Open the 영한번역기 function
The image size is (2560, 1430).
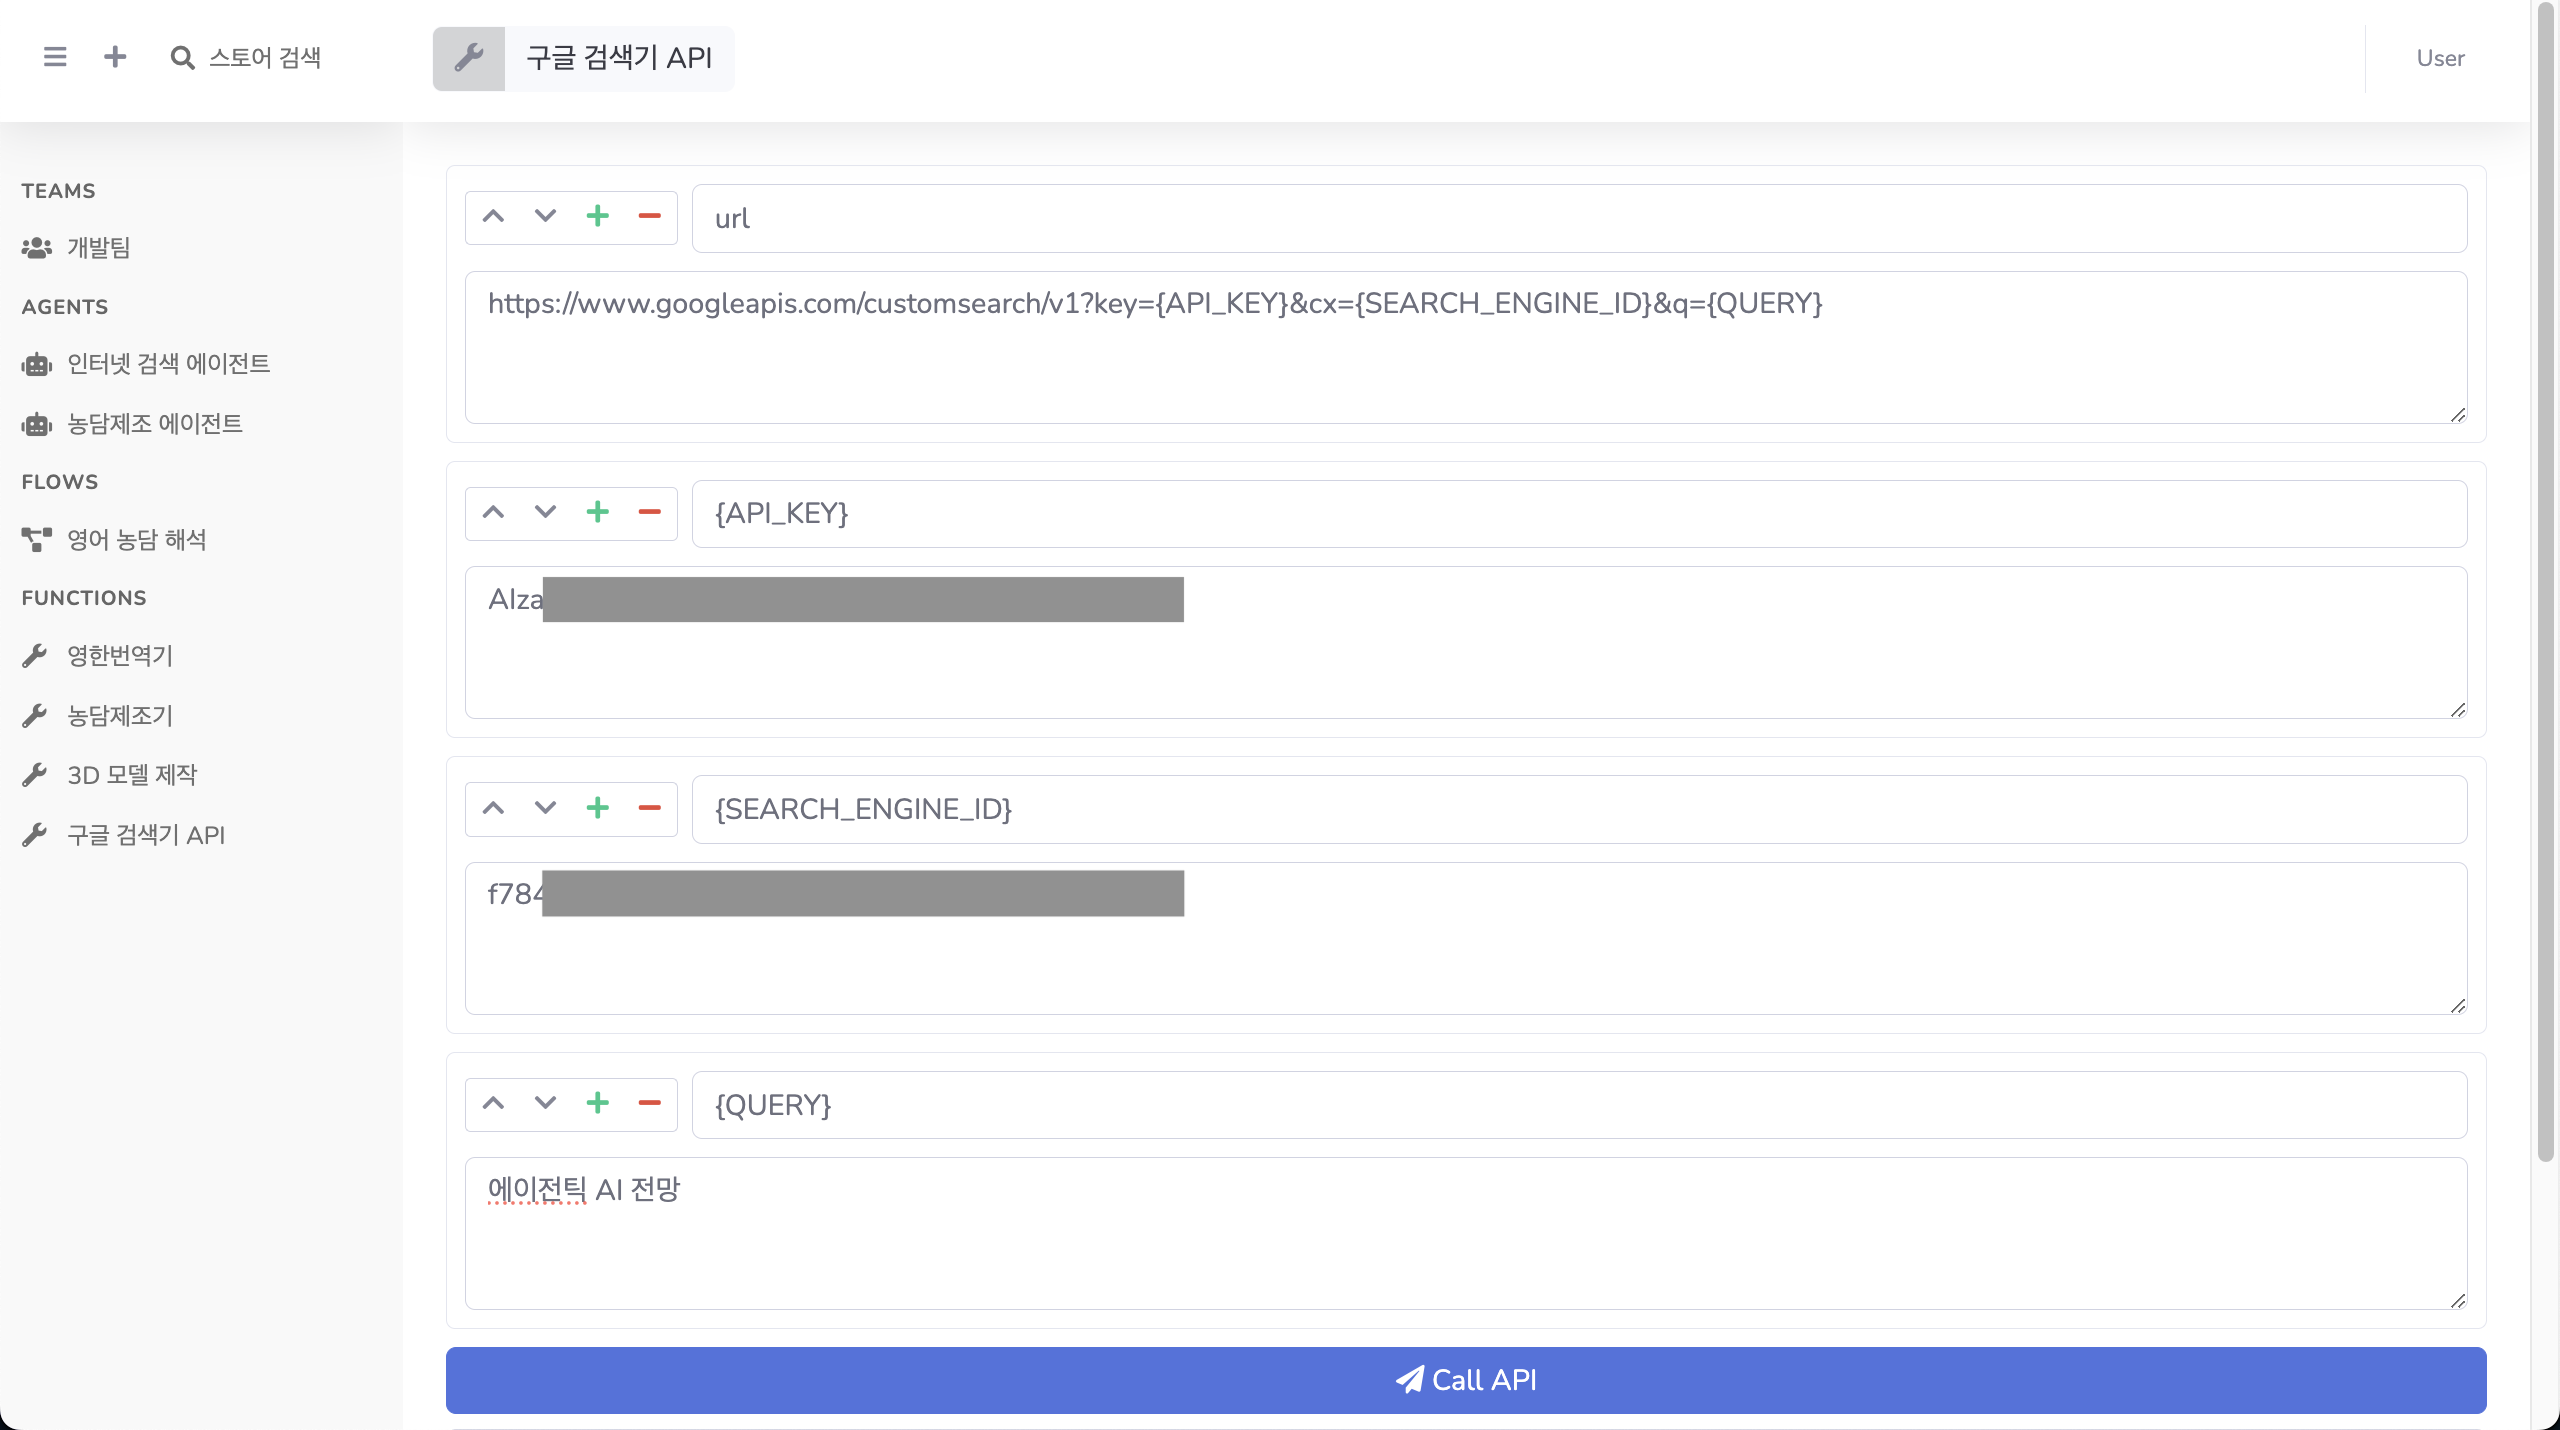click(97, 656)
